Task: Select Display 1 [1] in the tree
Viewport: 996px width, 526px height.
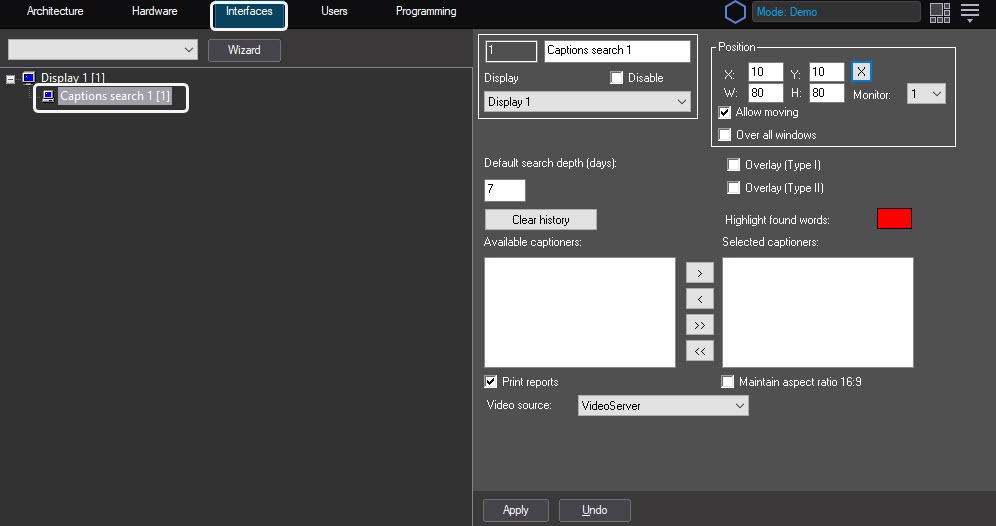Action: (x=72, y=78)
